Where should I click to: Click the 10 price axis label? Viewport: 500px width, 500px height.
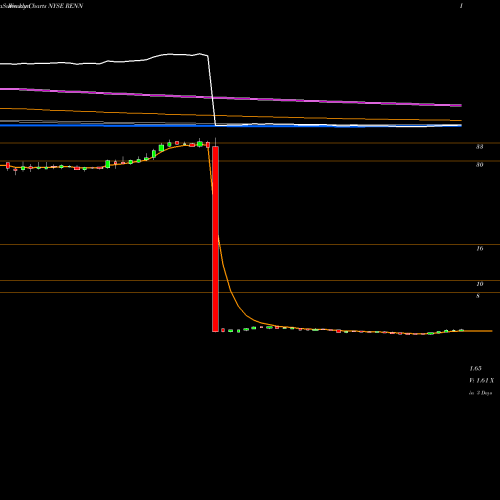coord(480,284)
